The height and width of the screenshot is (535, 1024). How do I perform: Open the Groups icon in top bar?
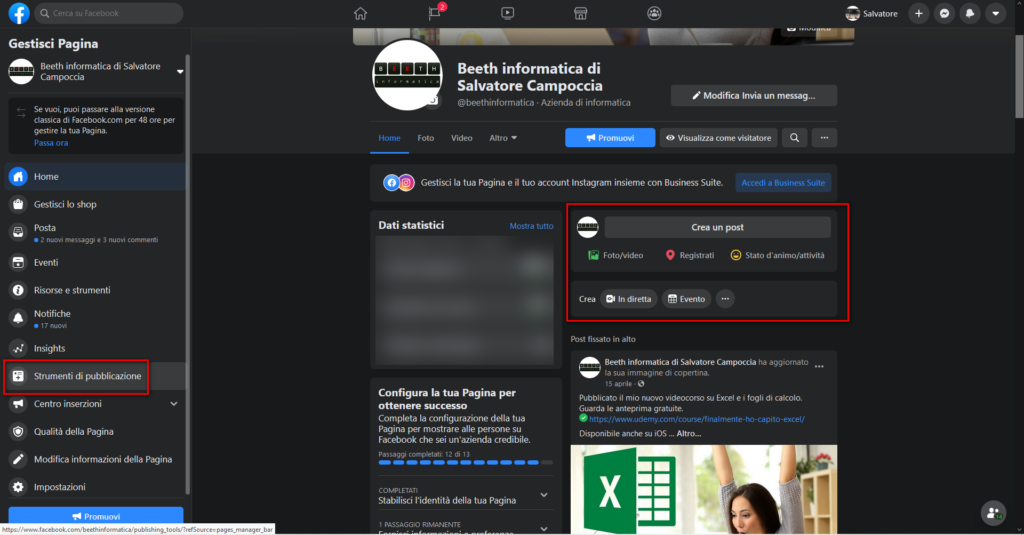654,13
